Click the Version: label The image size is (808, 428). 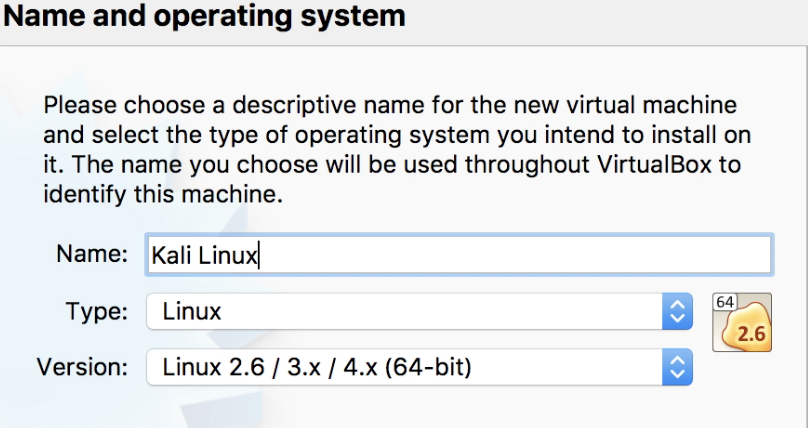click(82, 367)
